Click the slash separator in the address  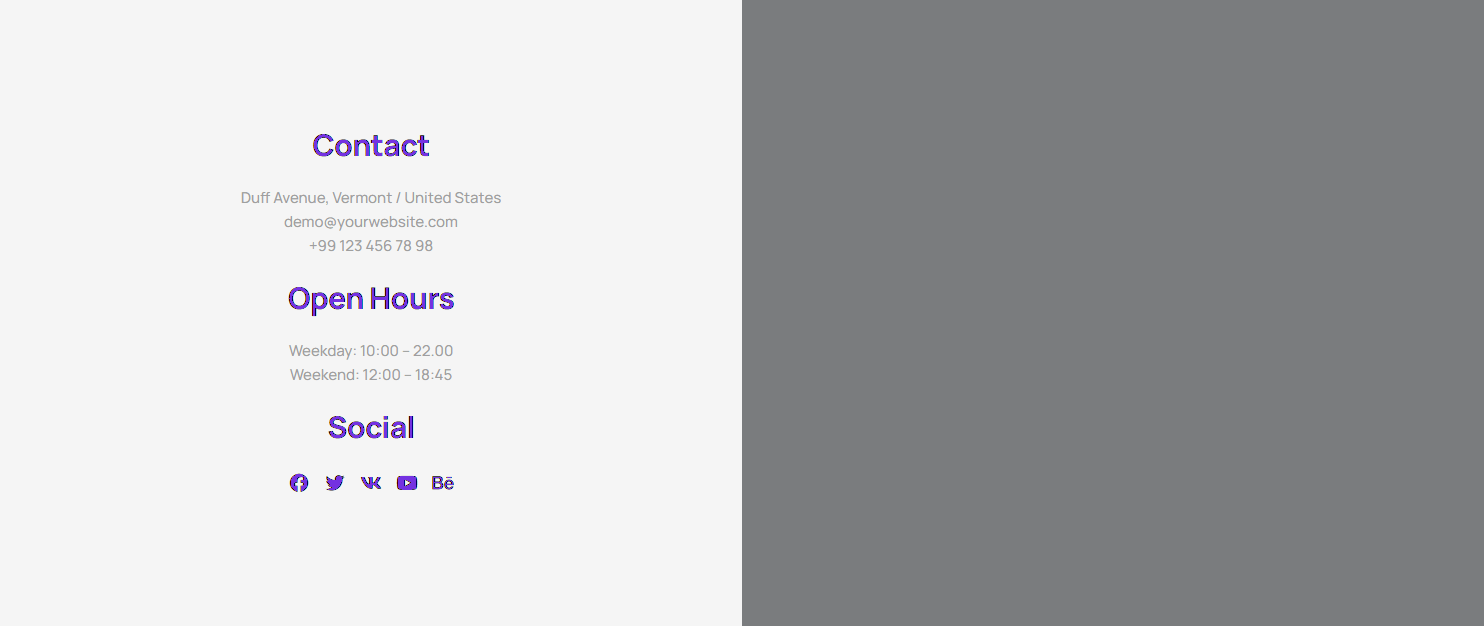point(399,198)
